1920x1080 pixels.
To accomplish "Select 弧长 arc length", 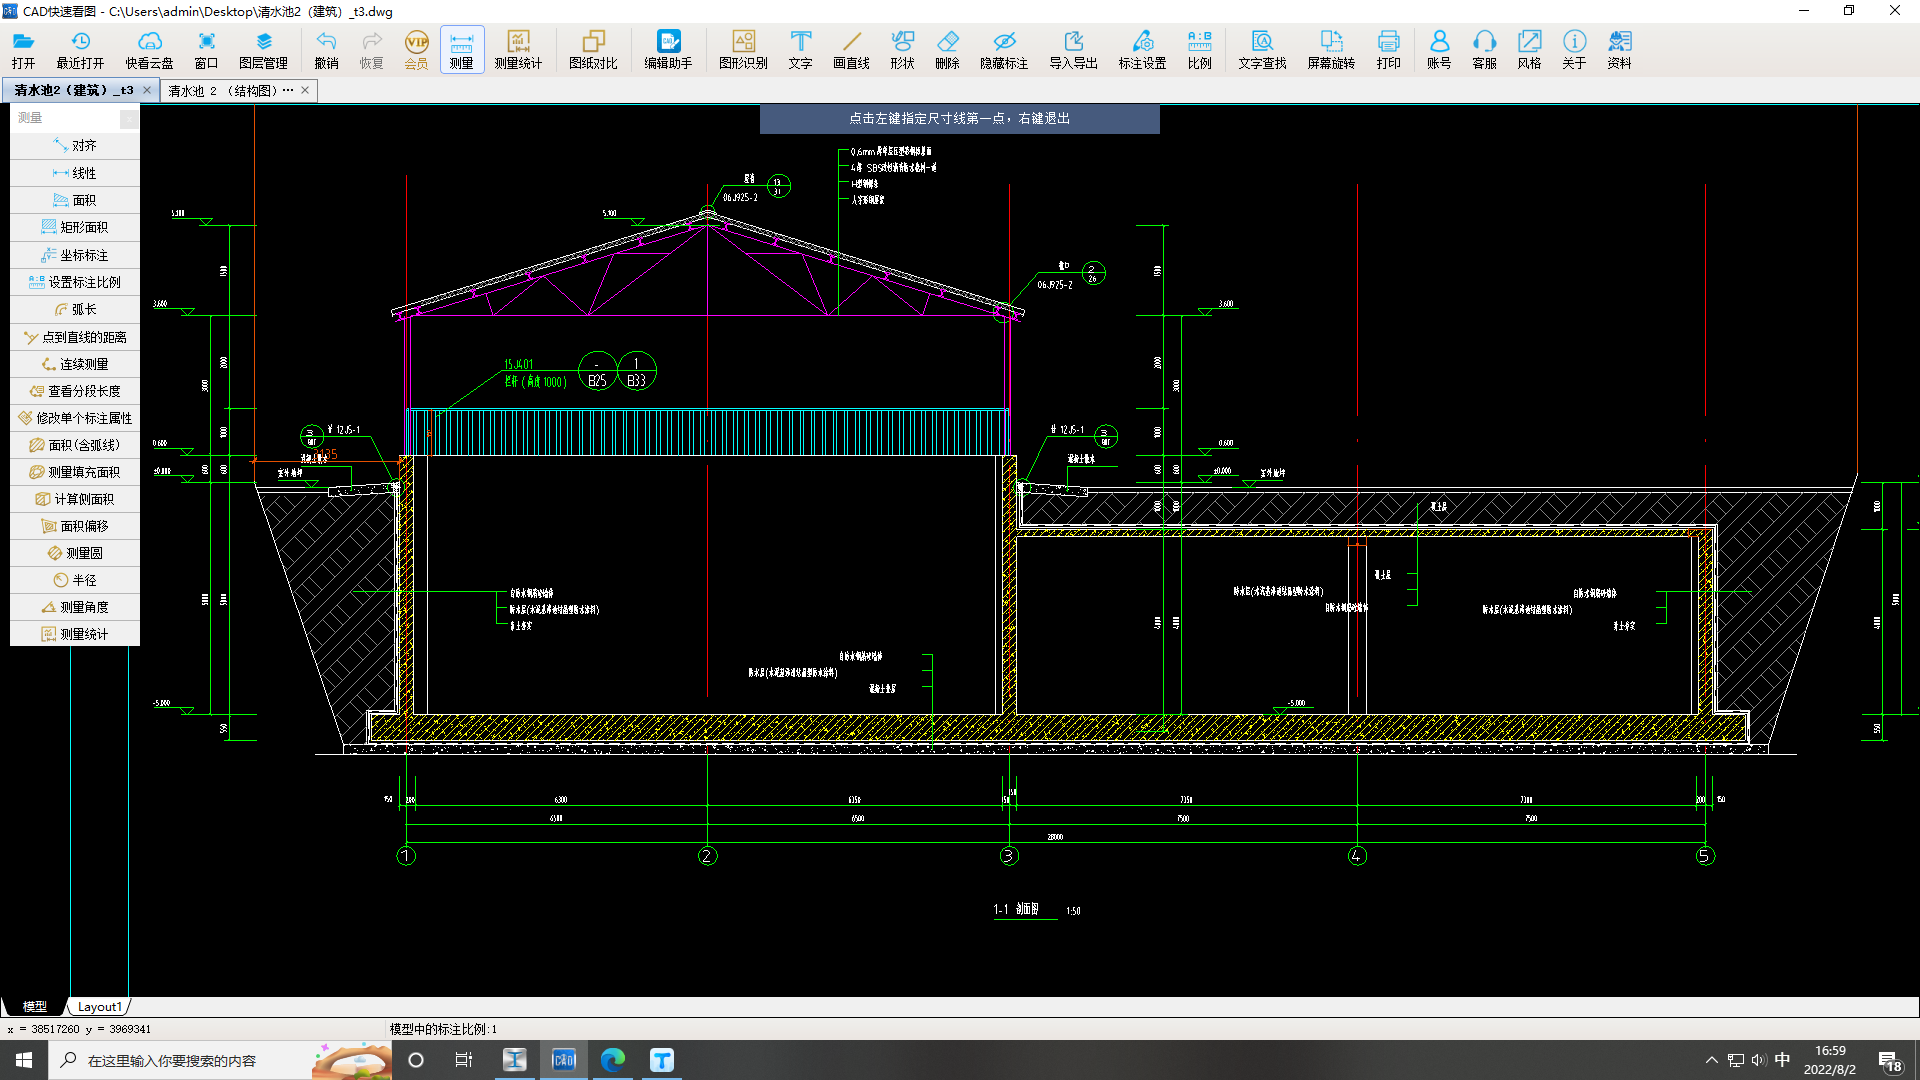I will 75,309.
